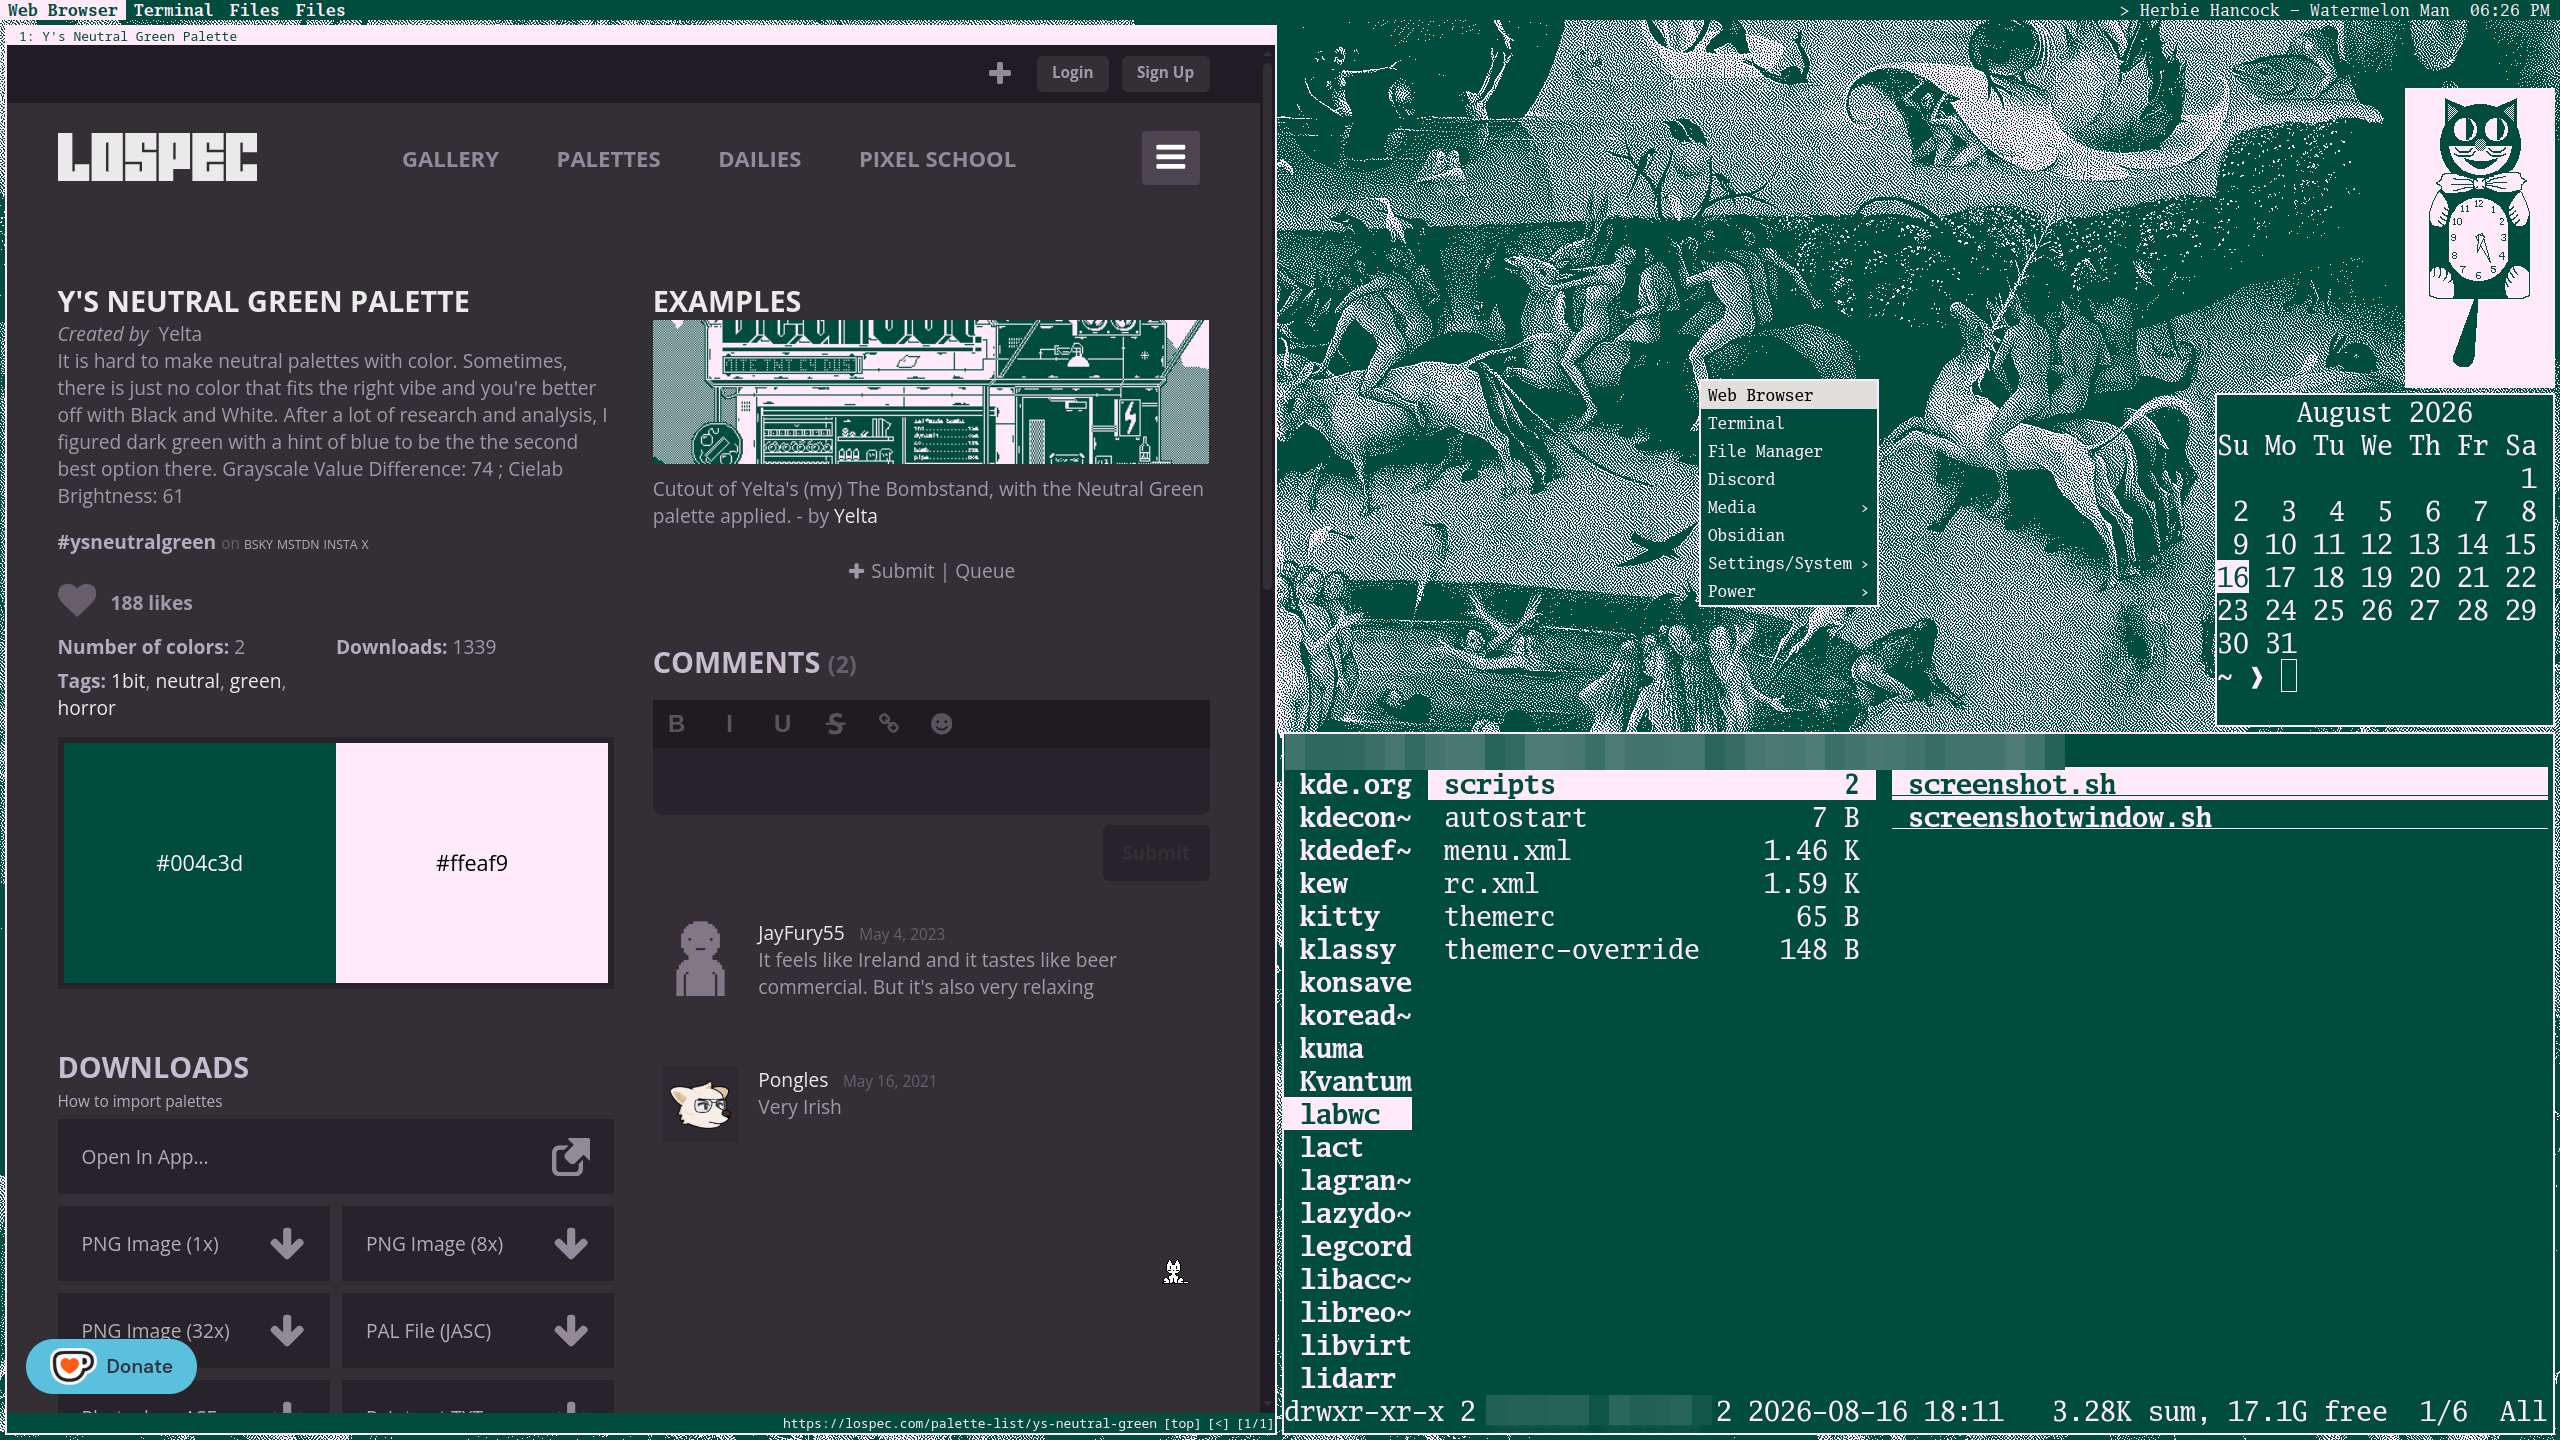Expand the Media submenu in desktop menu
The height and width of the screenshot is (1440, 2560).
click(x=1788, y=508)
